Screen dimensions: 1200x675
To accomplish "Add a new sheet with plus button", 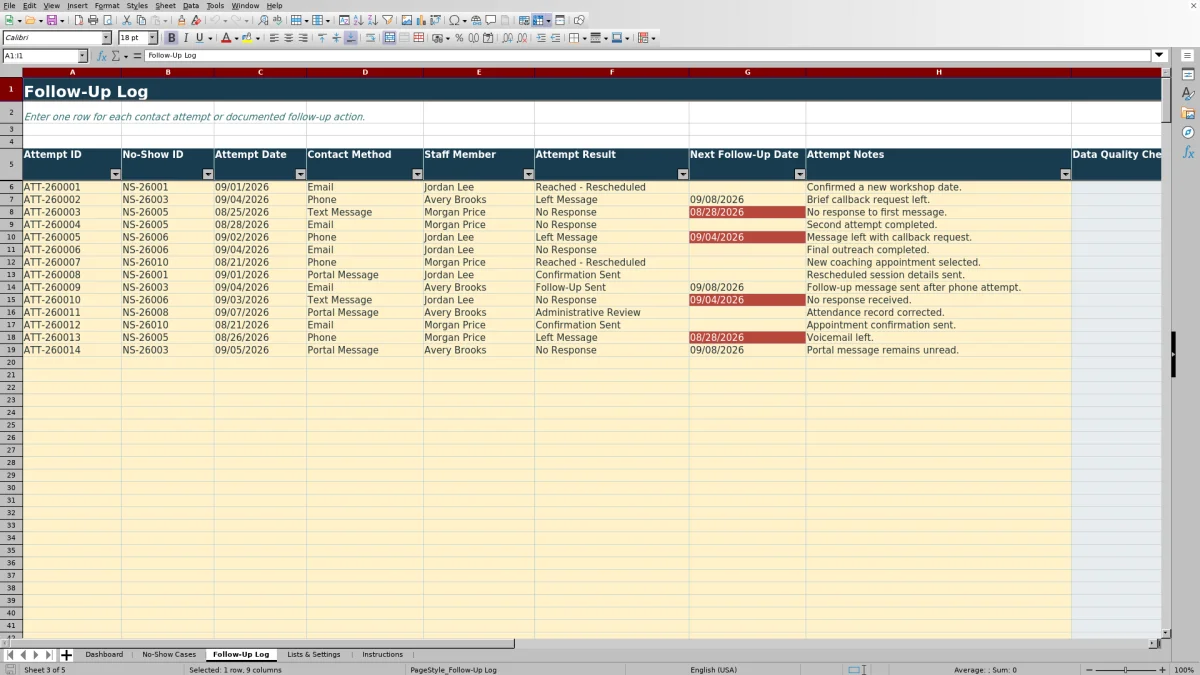I will [66, 655].
